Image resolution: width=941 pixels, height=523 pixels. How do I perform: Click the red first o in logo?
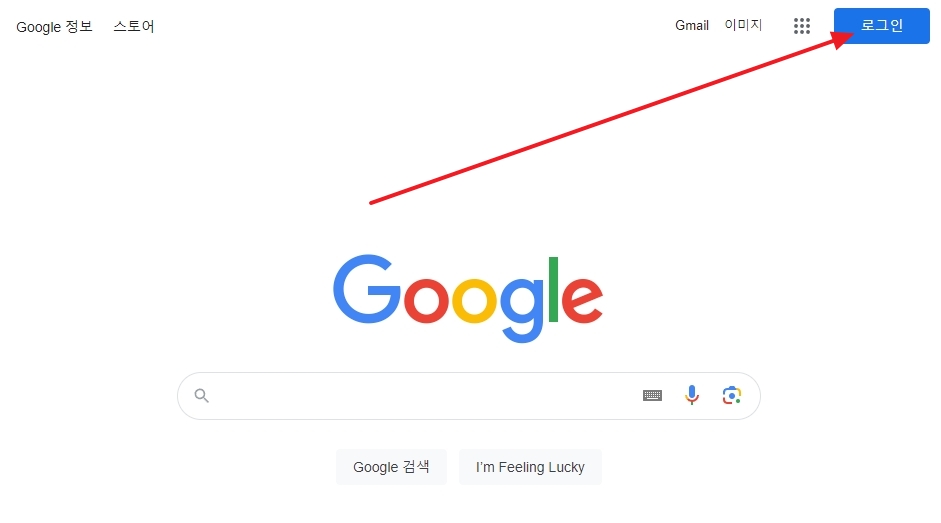click(426, 299)
